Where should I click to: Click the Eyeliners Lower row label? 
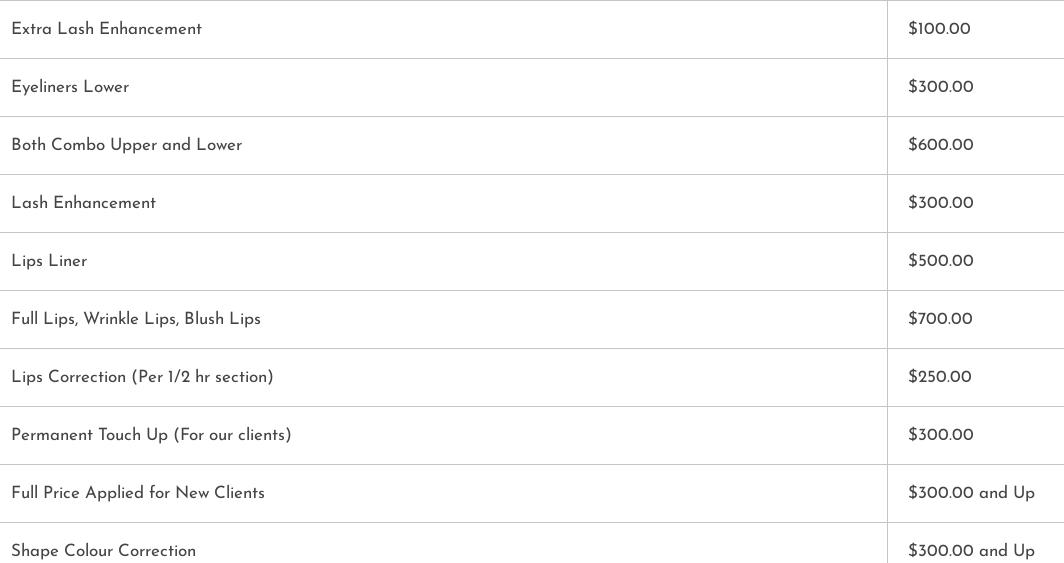tap(70, 87)
